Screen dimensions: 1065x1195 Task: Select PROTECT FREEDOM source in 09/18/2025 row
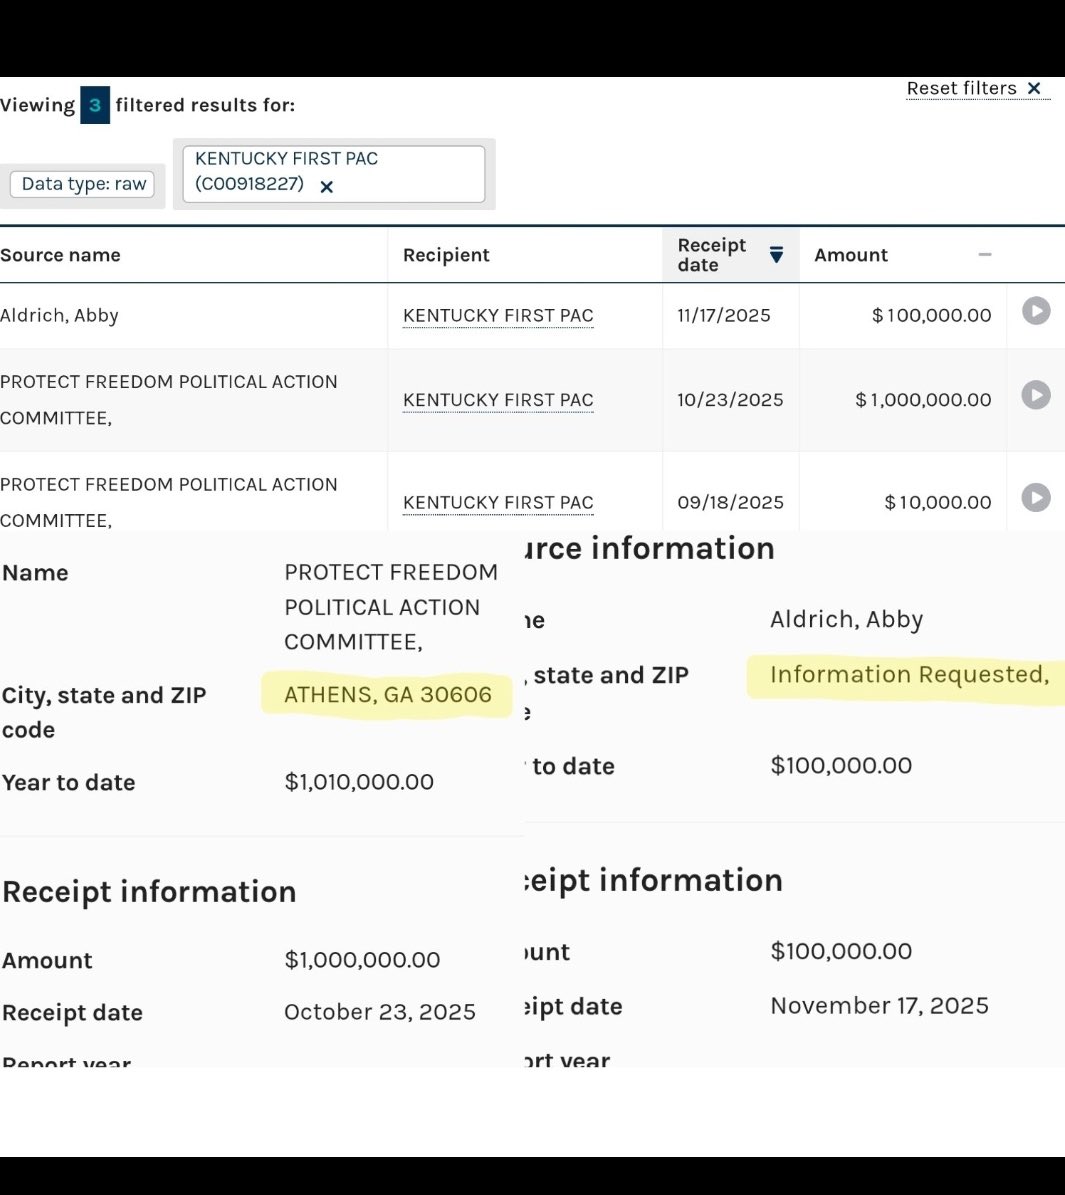pyautogui.click(x=168, y=502)
